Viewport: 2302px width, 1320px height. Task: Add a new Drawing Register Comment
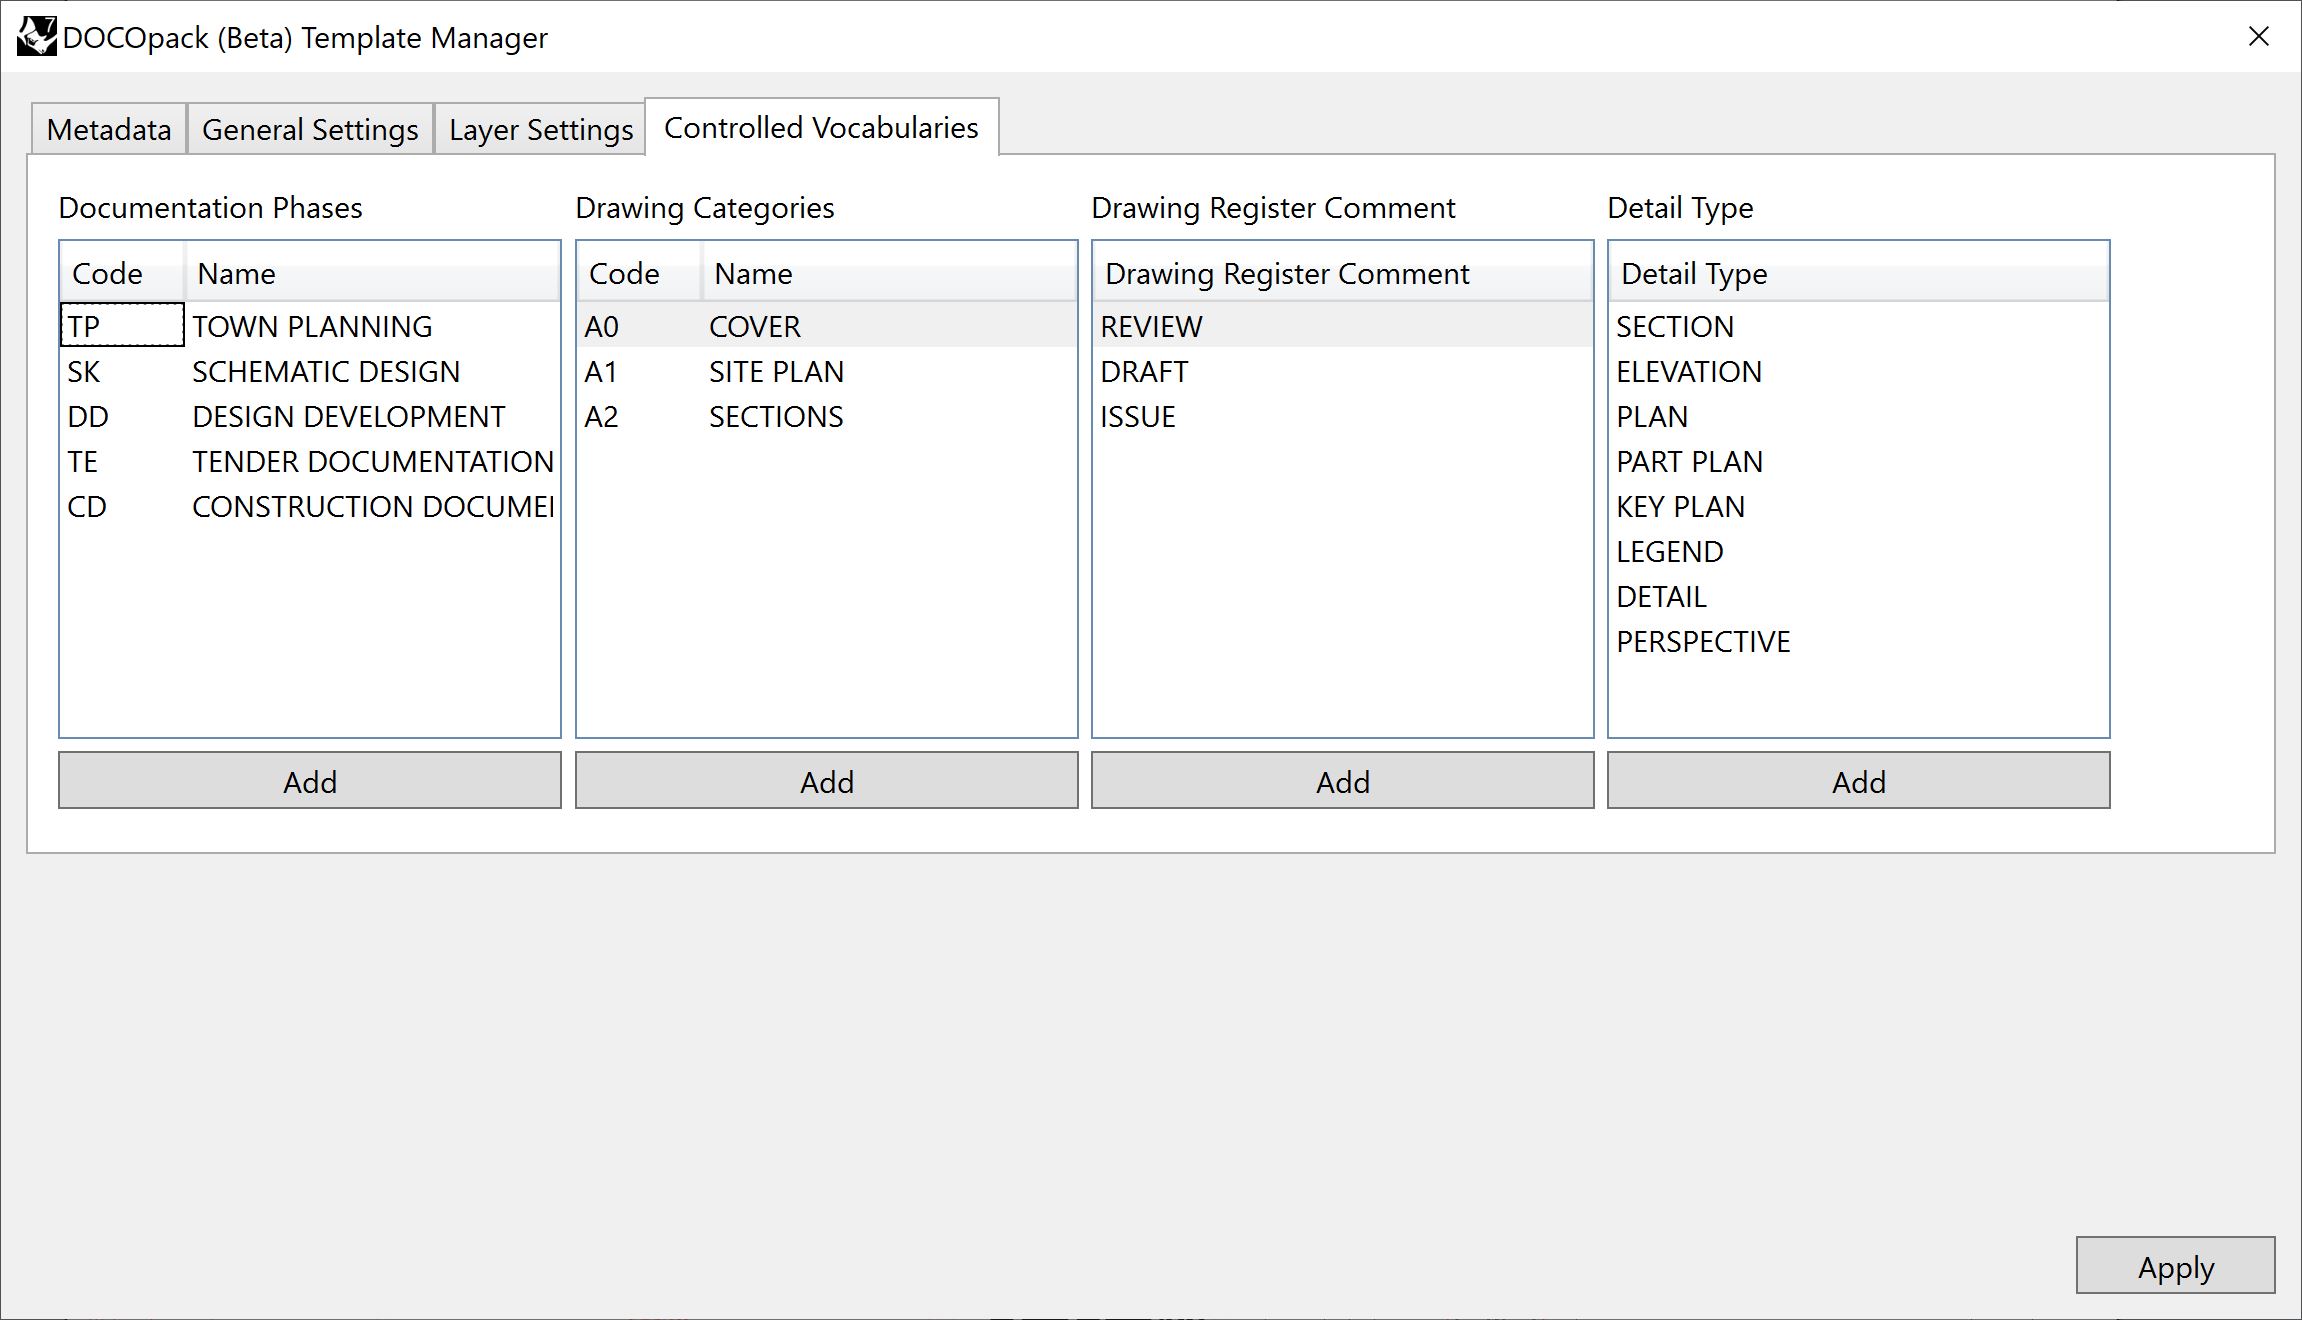click(1343, 781)
